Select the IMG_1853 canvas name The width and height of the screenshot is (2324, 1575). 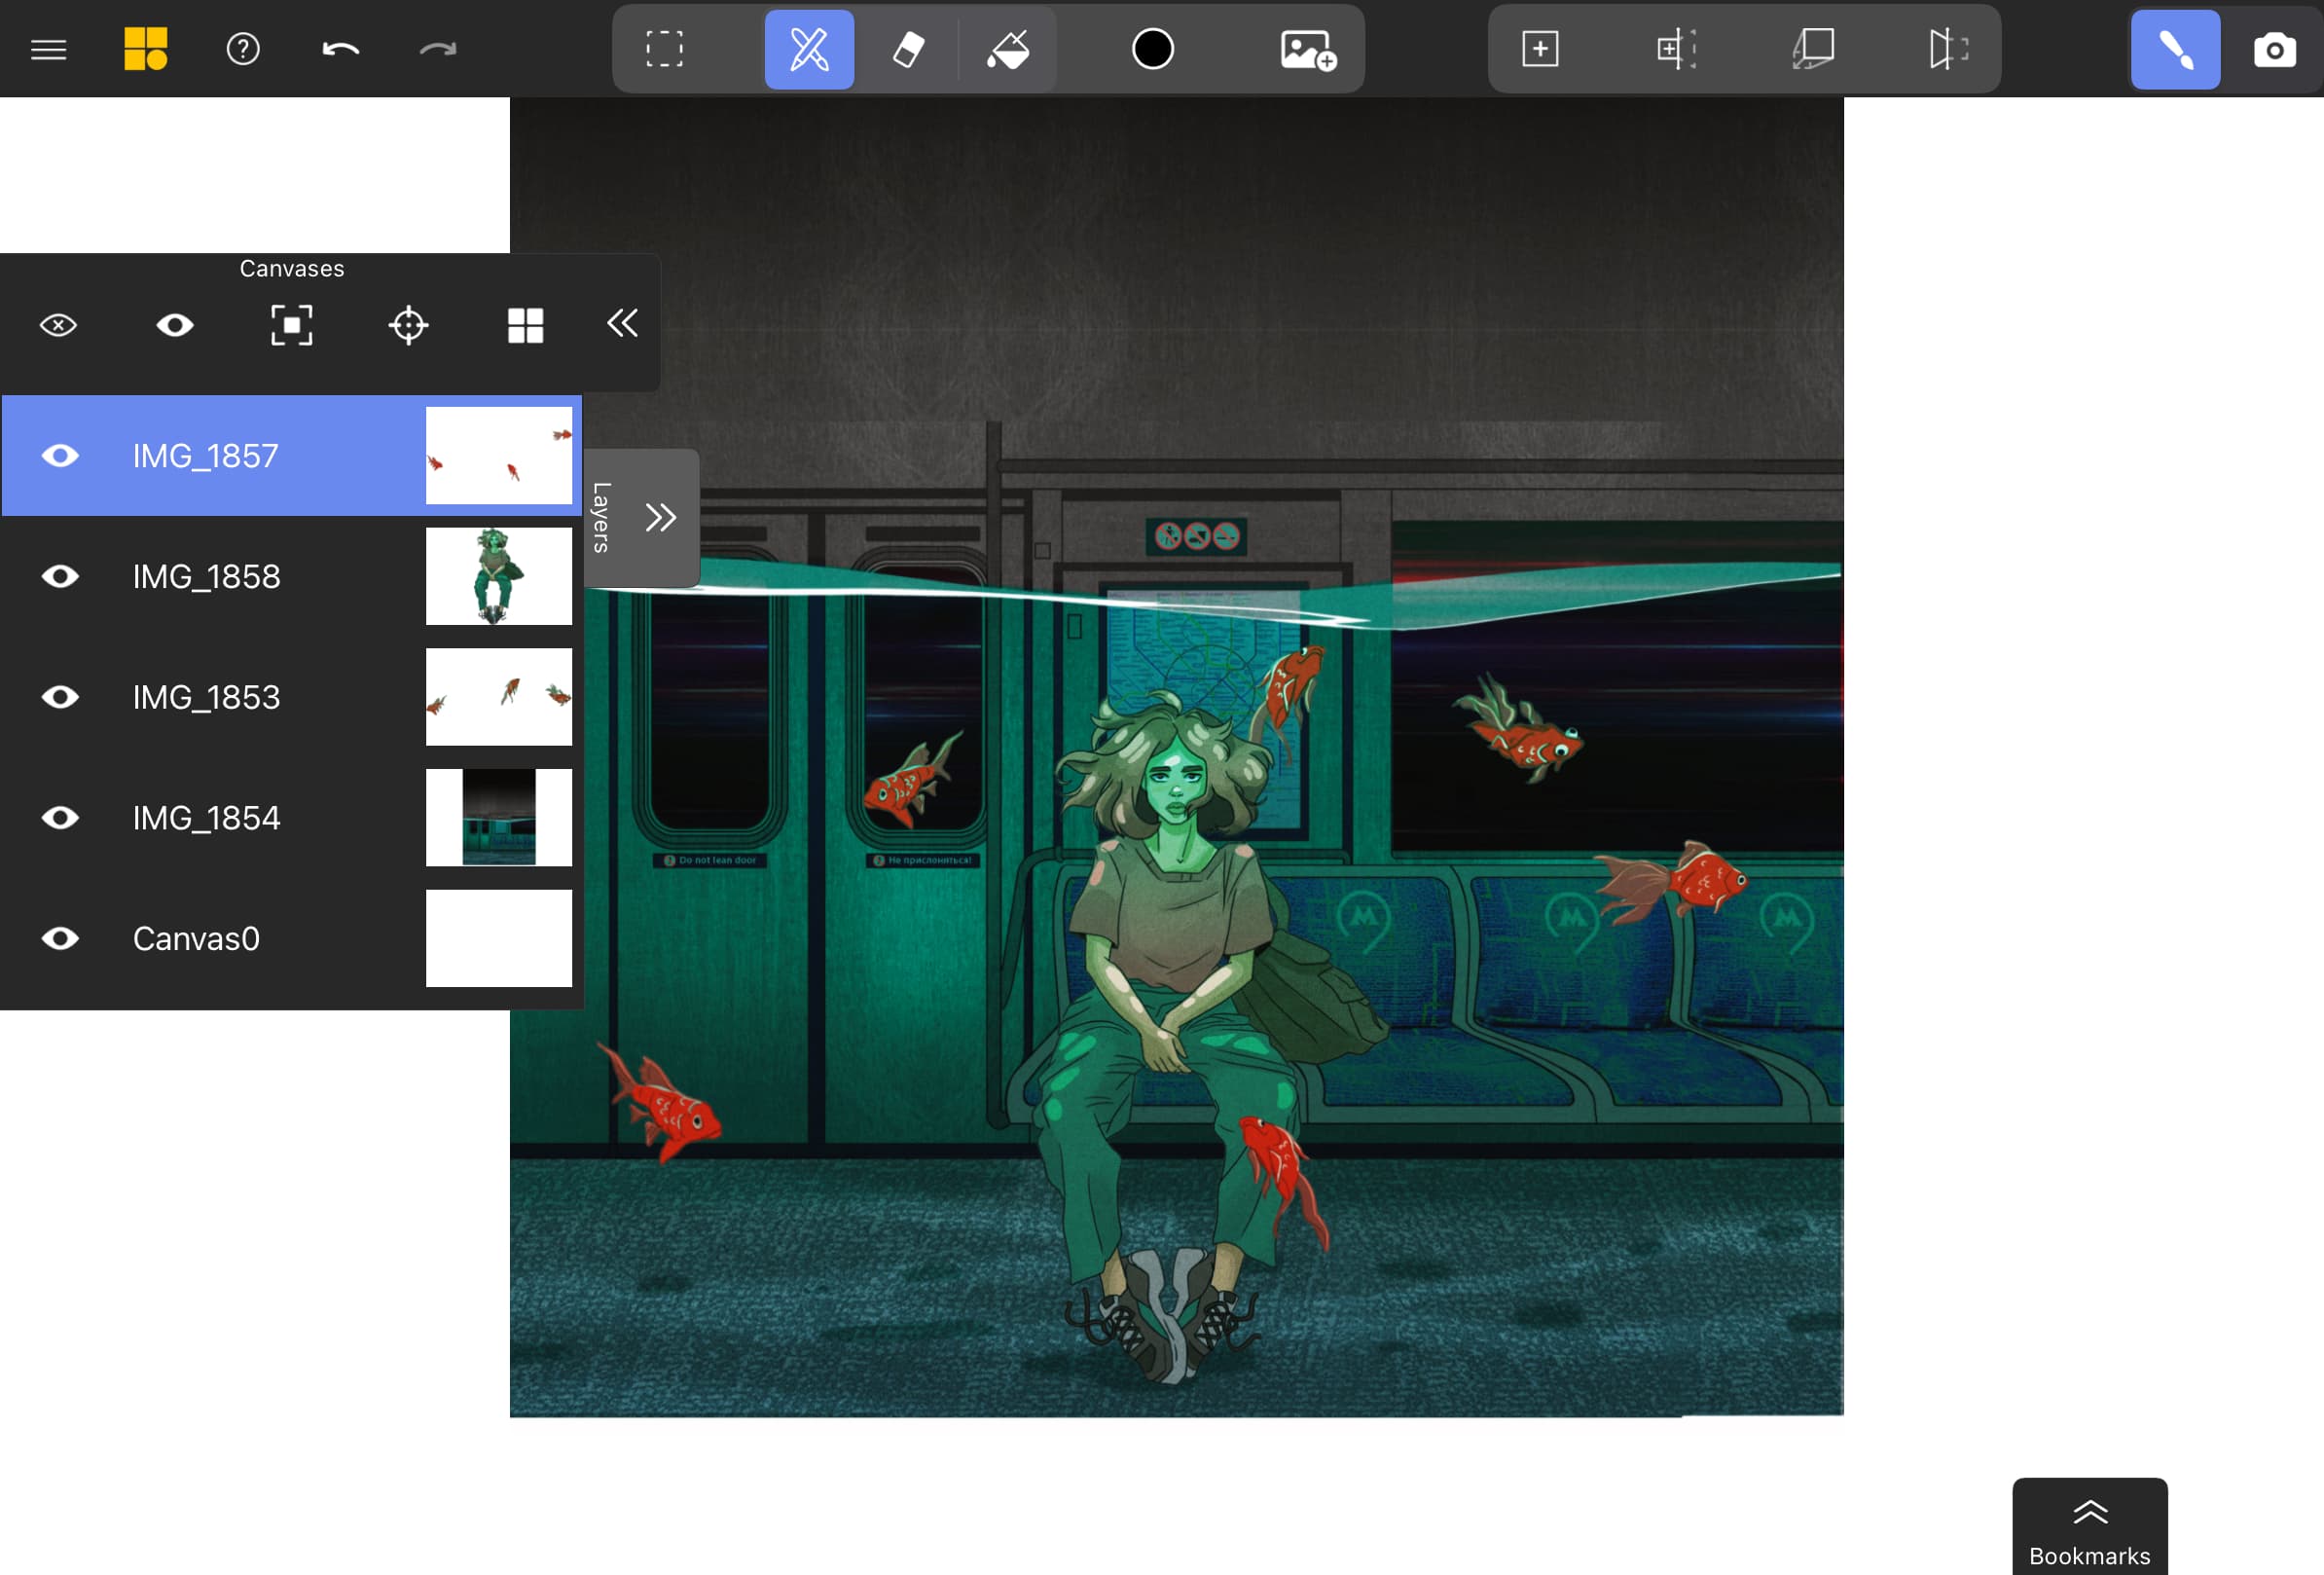[x=206, y=697]
